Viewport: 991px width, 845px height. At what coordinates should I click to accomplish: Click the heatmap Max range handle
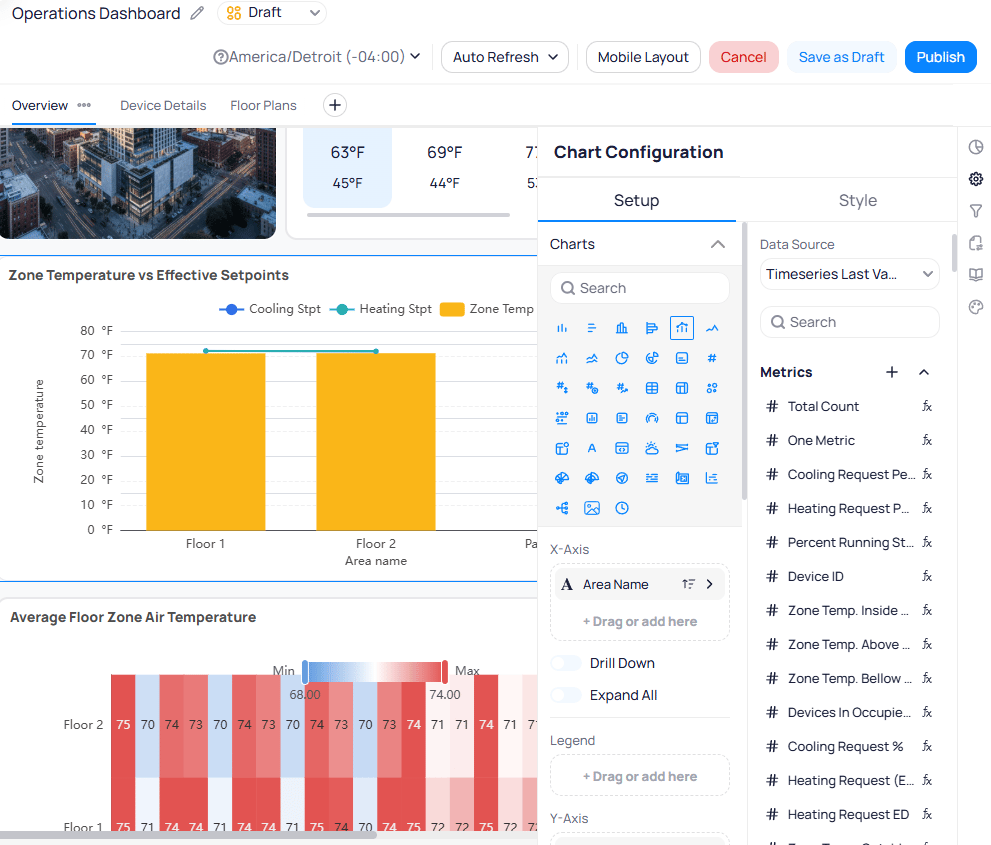[x=445, y=672]
